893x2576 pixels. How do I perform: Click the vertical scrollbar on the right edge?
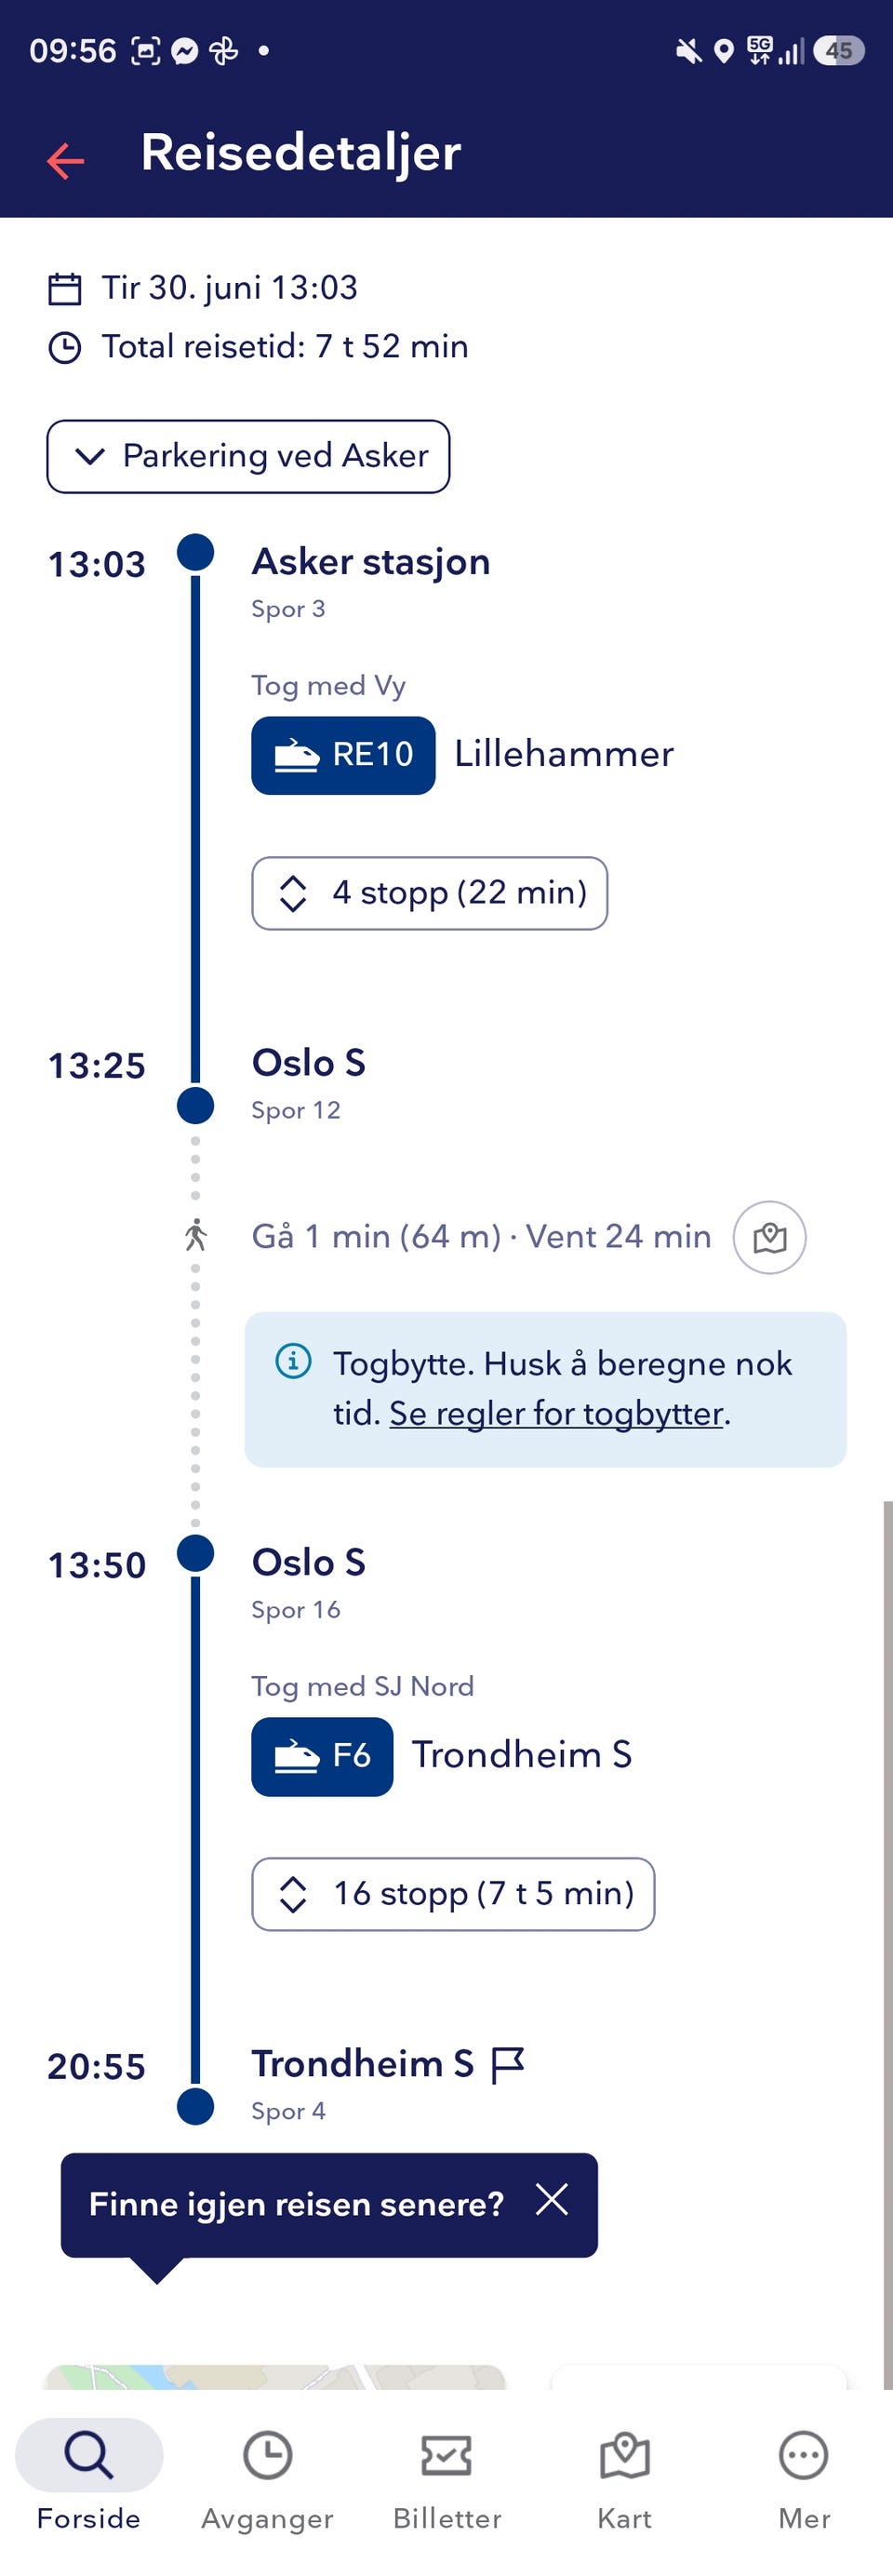tap(887, 1944)
